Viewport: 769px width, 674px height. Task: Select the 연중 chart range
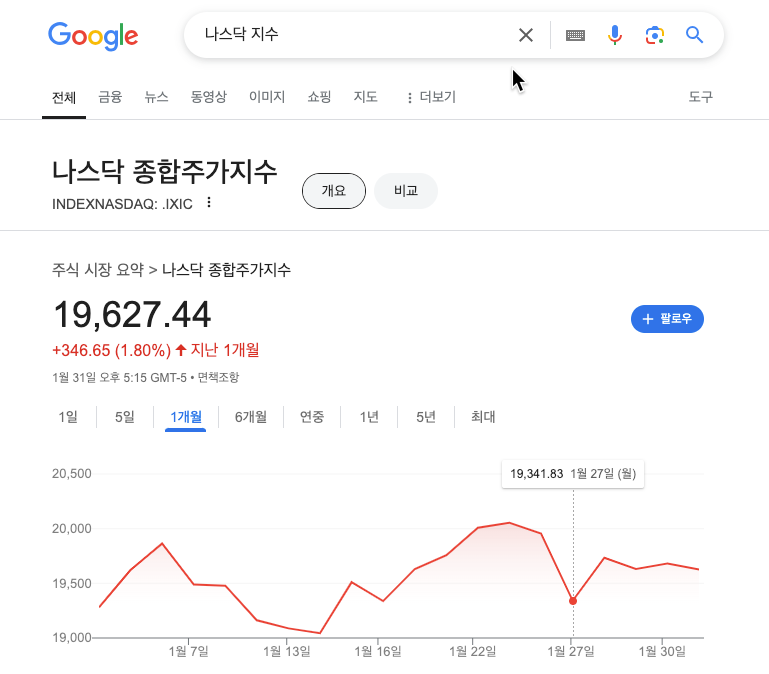point(312,417)
